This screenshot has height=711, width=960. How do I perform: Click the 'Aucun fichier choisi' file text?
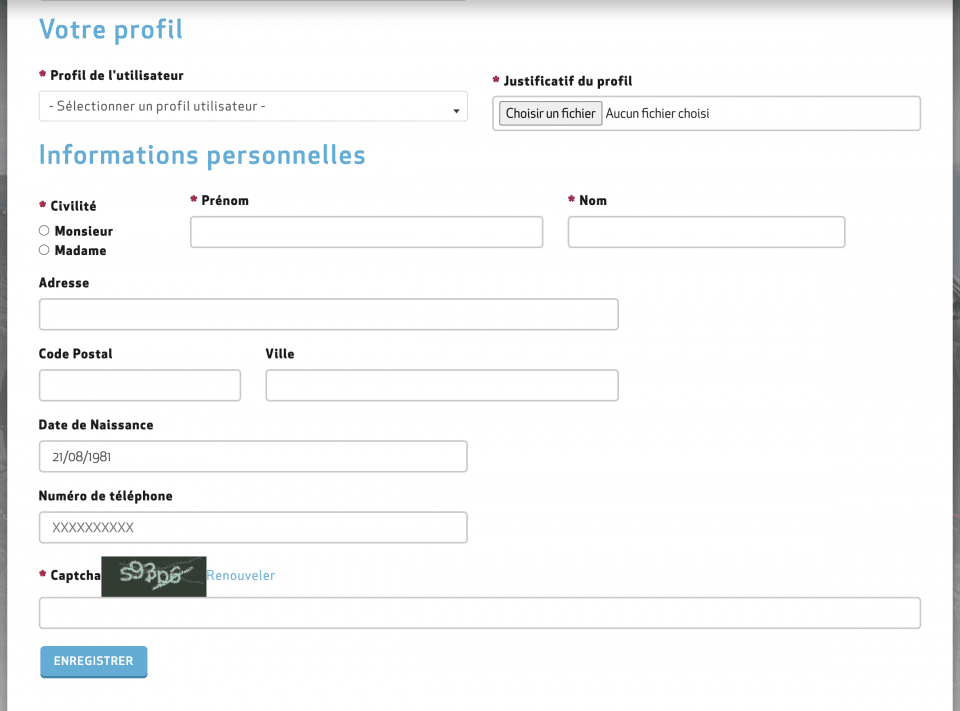click(657, 113)
